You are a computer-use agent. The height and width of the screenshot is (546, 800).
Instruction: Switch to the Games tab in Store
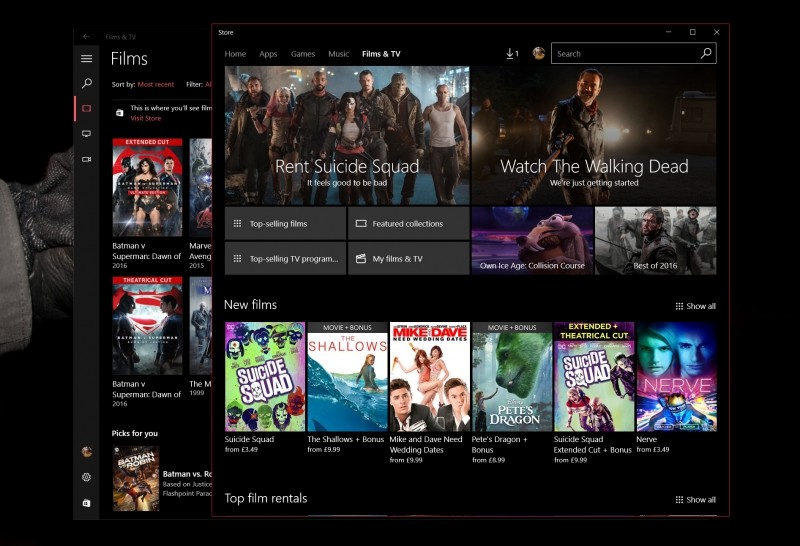[x=302, y=54]
